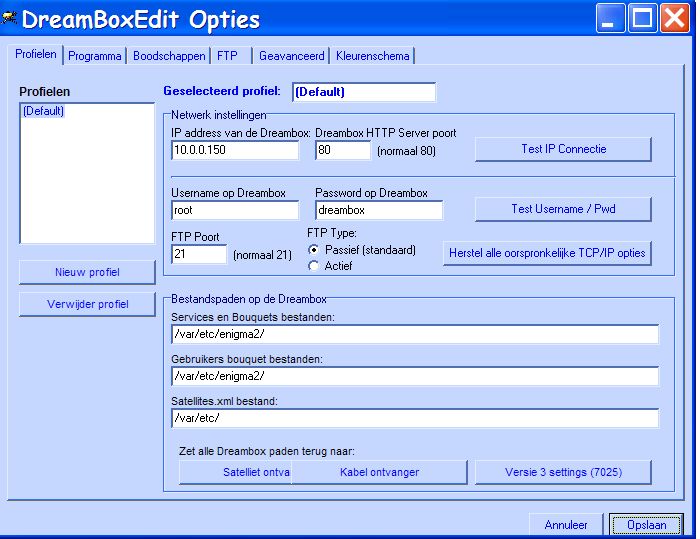This screenshot has height=539, width=700.
Task: Click the Username op Dreambox field
Action: click(235, 210)
